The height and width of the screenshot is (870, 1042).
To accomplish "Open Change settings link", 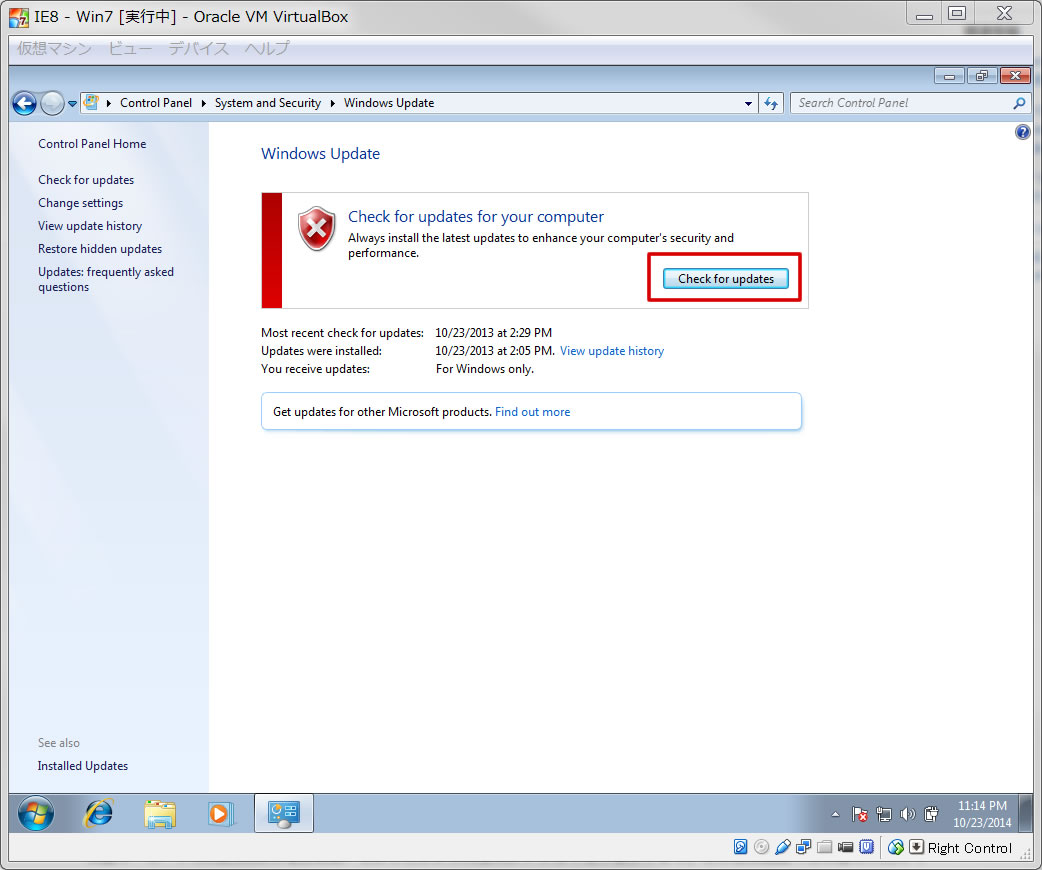I will pyautogui.click(x=80, y=203).
